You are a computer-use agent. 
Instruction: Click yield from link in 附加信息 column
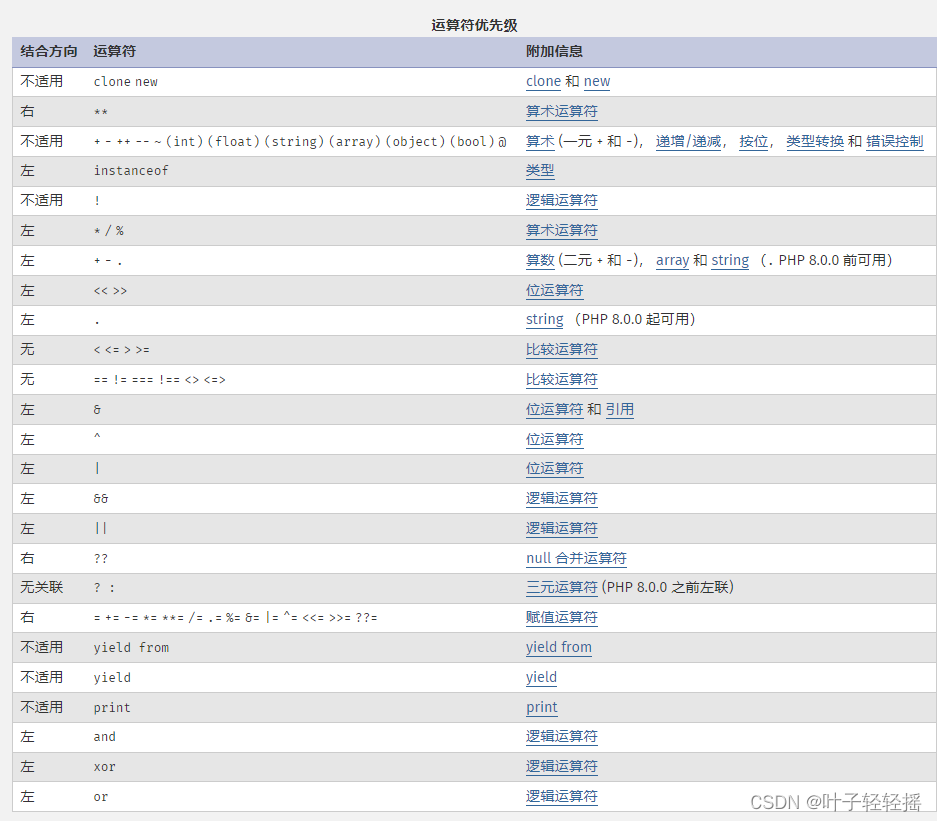tap(559, 647)
